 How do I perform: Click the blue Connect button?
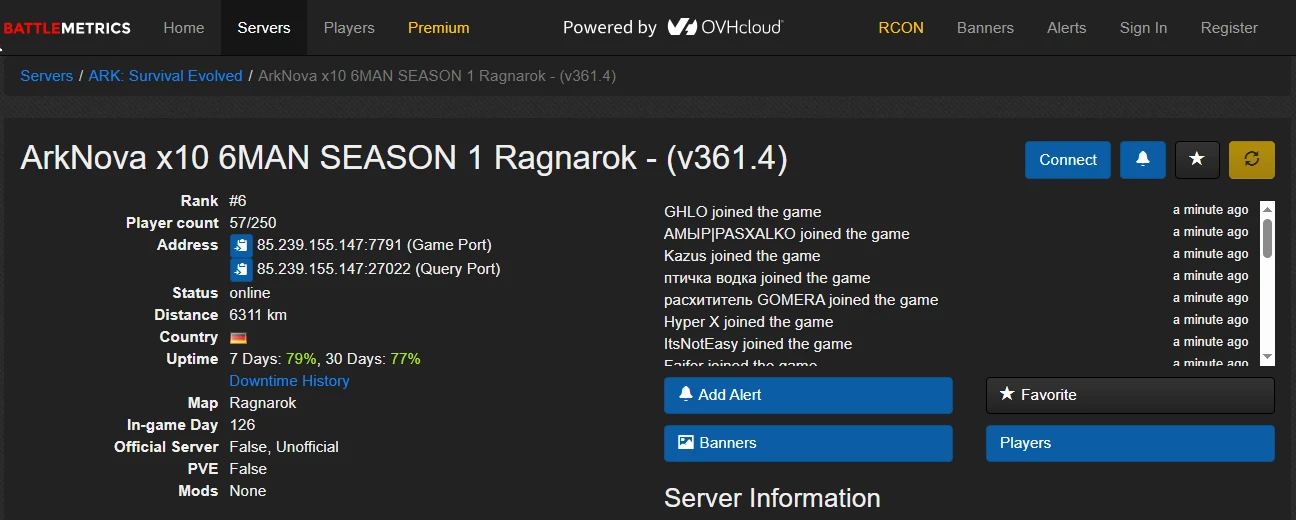1068,160
